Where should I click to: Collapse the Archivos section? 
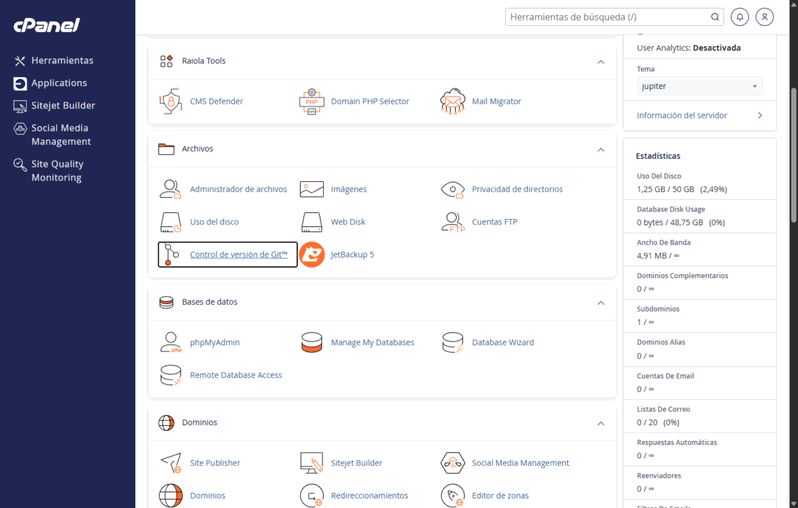point(601,150)
